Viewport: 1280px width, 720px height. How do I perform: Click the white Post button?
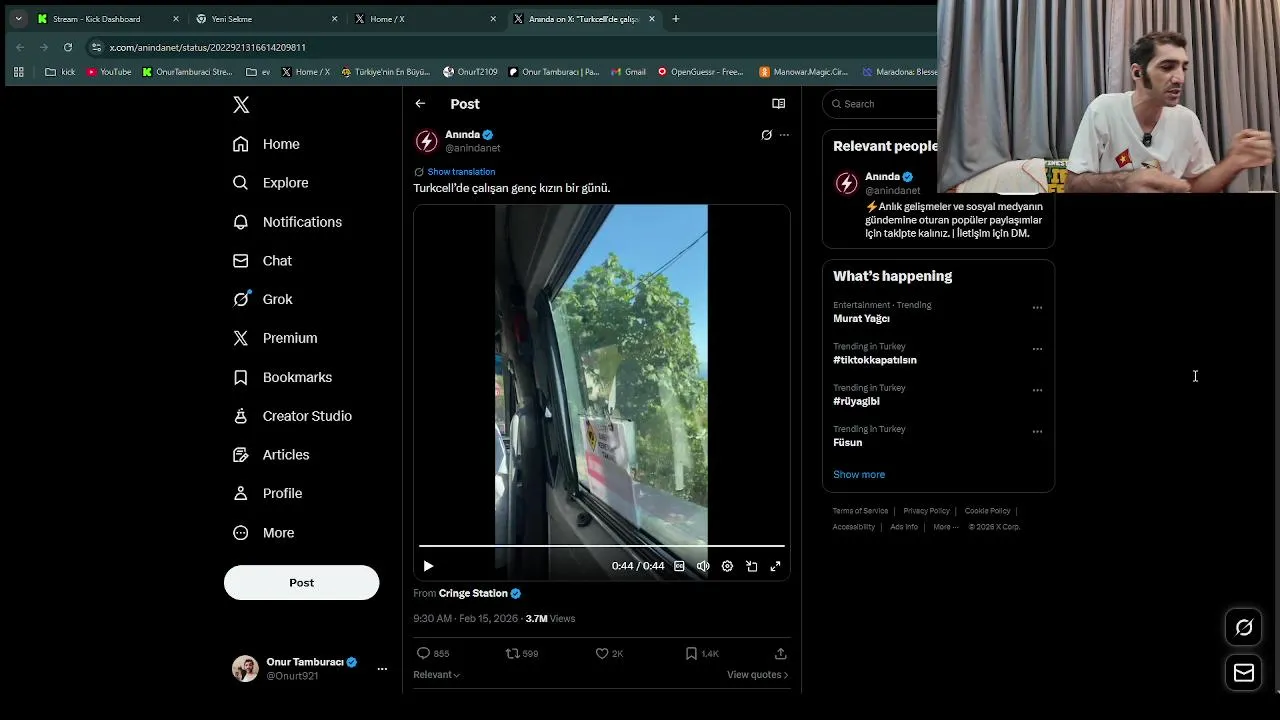coord(301,582)
